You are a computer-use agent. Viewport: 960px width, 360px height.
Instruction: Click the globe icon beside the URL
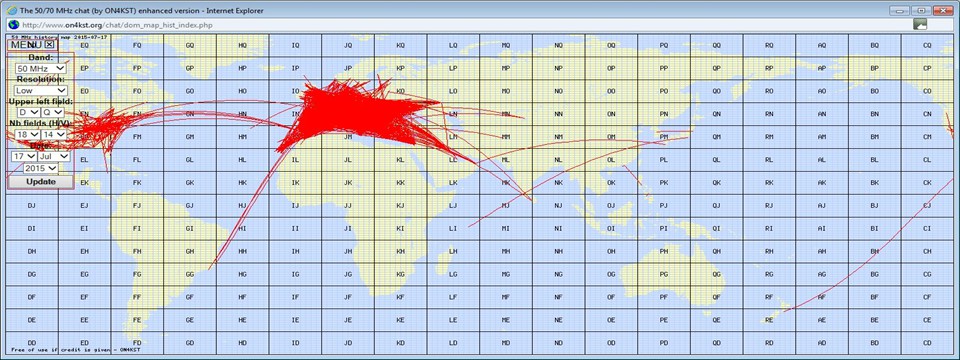tap(13, 24)
